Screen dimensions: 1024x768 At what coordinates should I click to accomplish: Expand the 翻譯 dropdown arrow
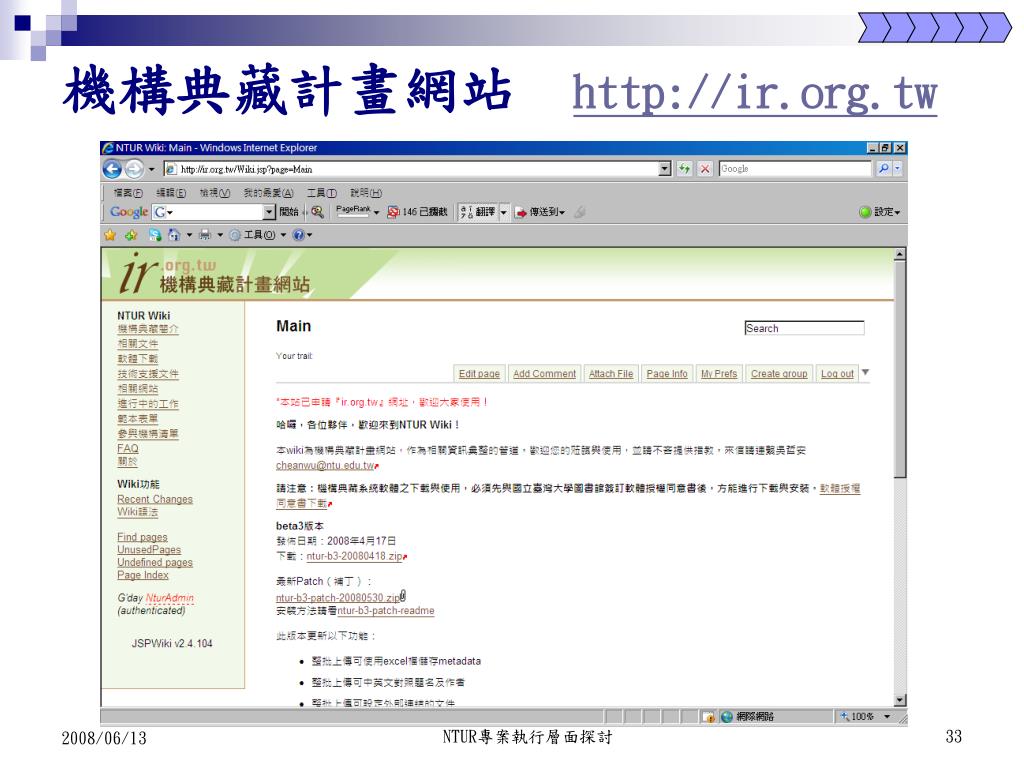pyautogui.click(x=504, y=212)
